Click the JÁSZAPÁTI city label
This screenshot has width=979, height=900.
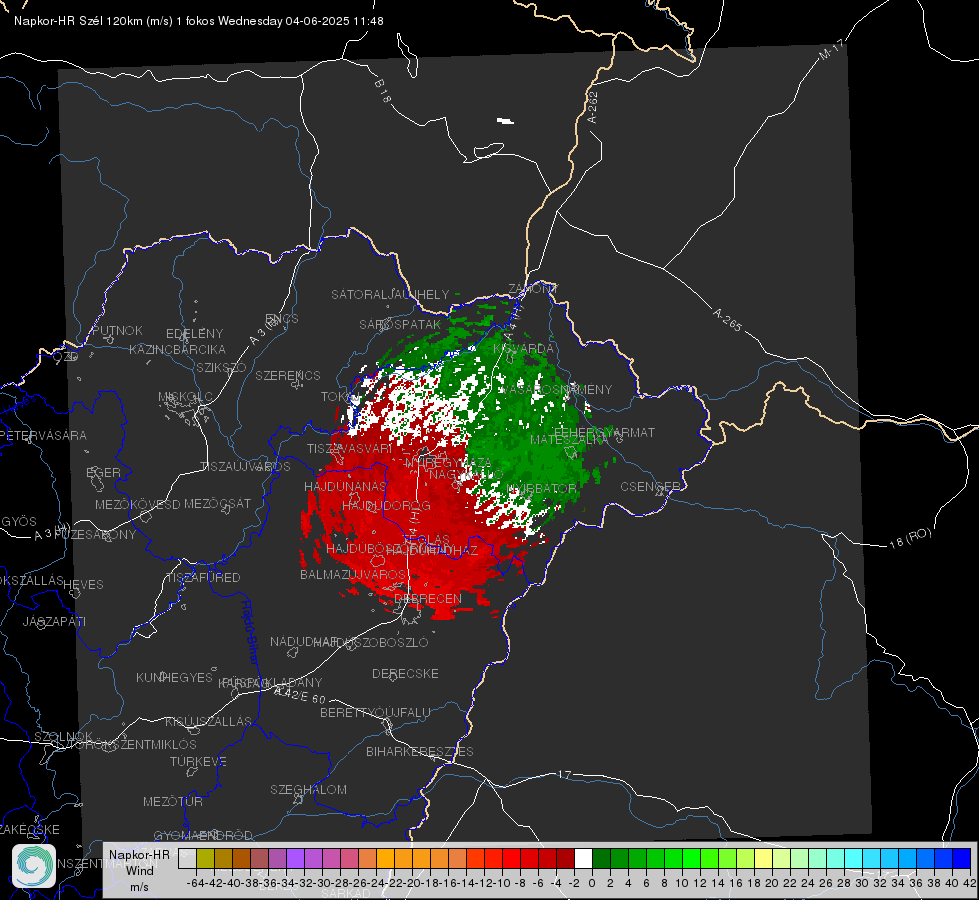click(x=54, y=621)
